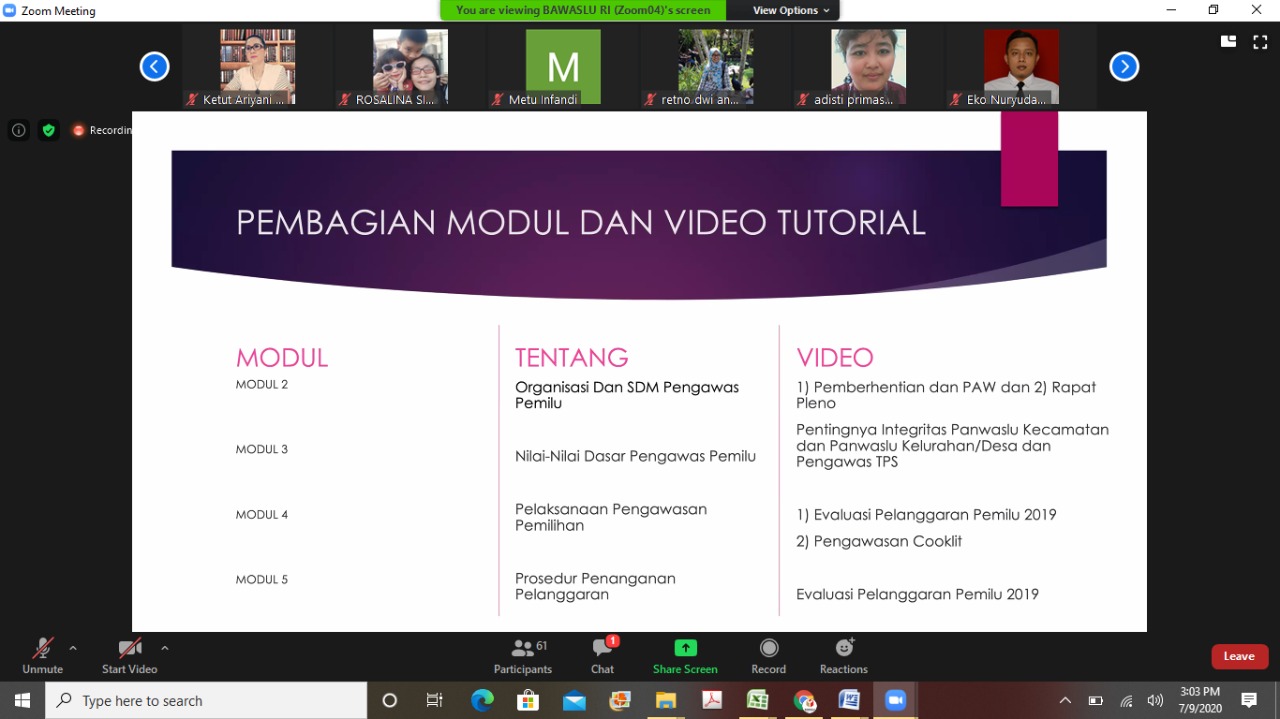Start your video
Screen dimensions: 1280x719
(x=129, y=655)
